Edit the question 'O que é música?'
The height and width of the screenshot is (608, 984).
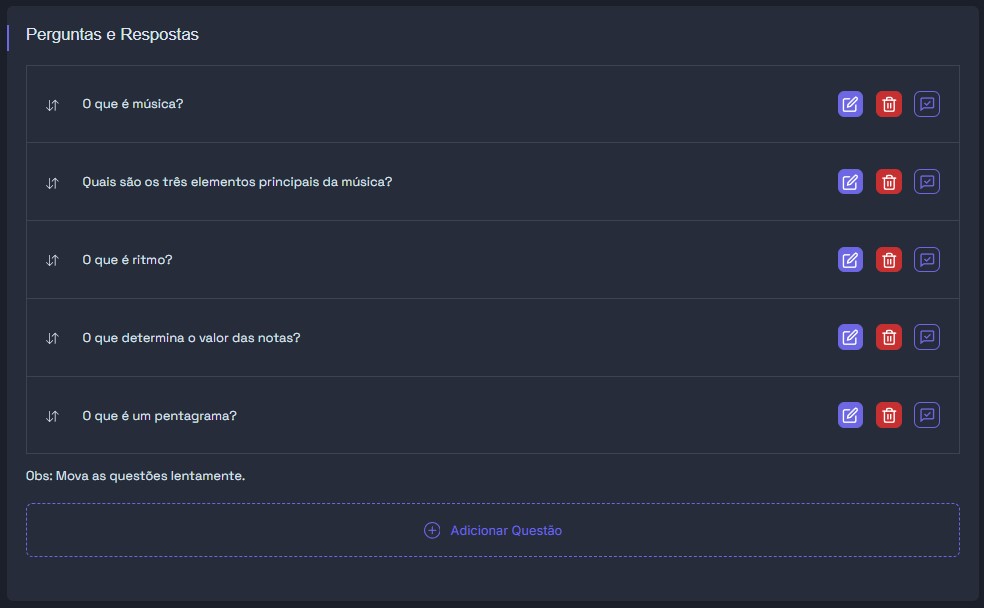coord(850,104)
